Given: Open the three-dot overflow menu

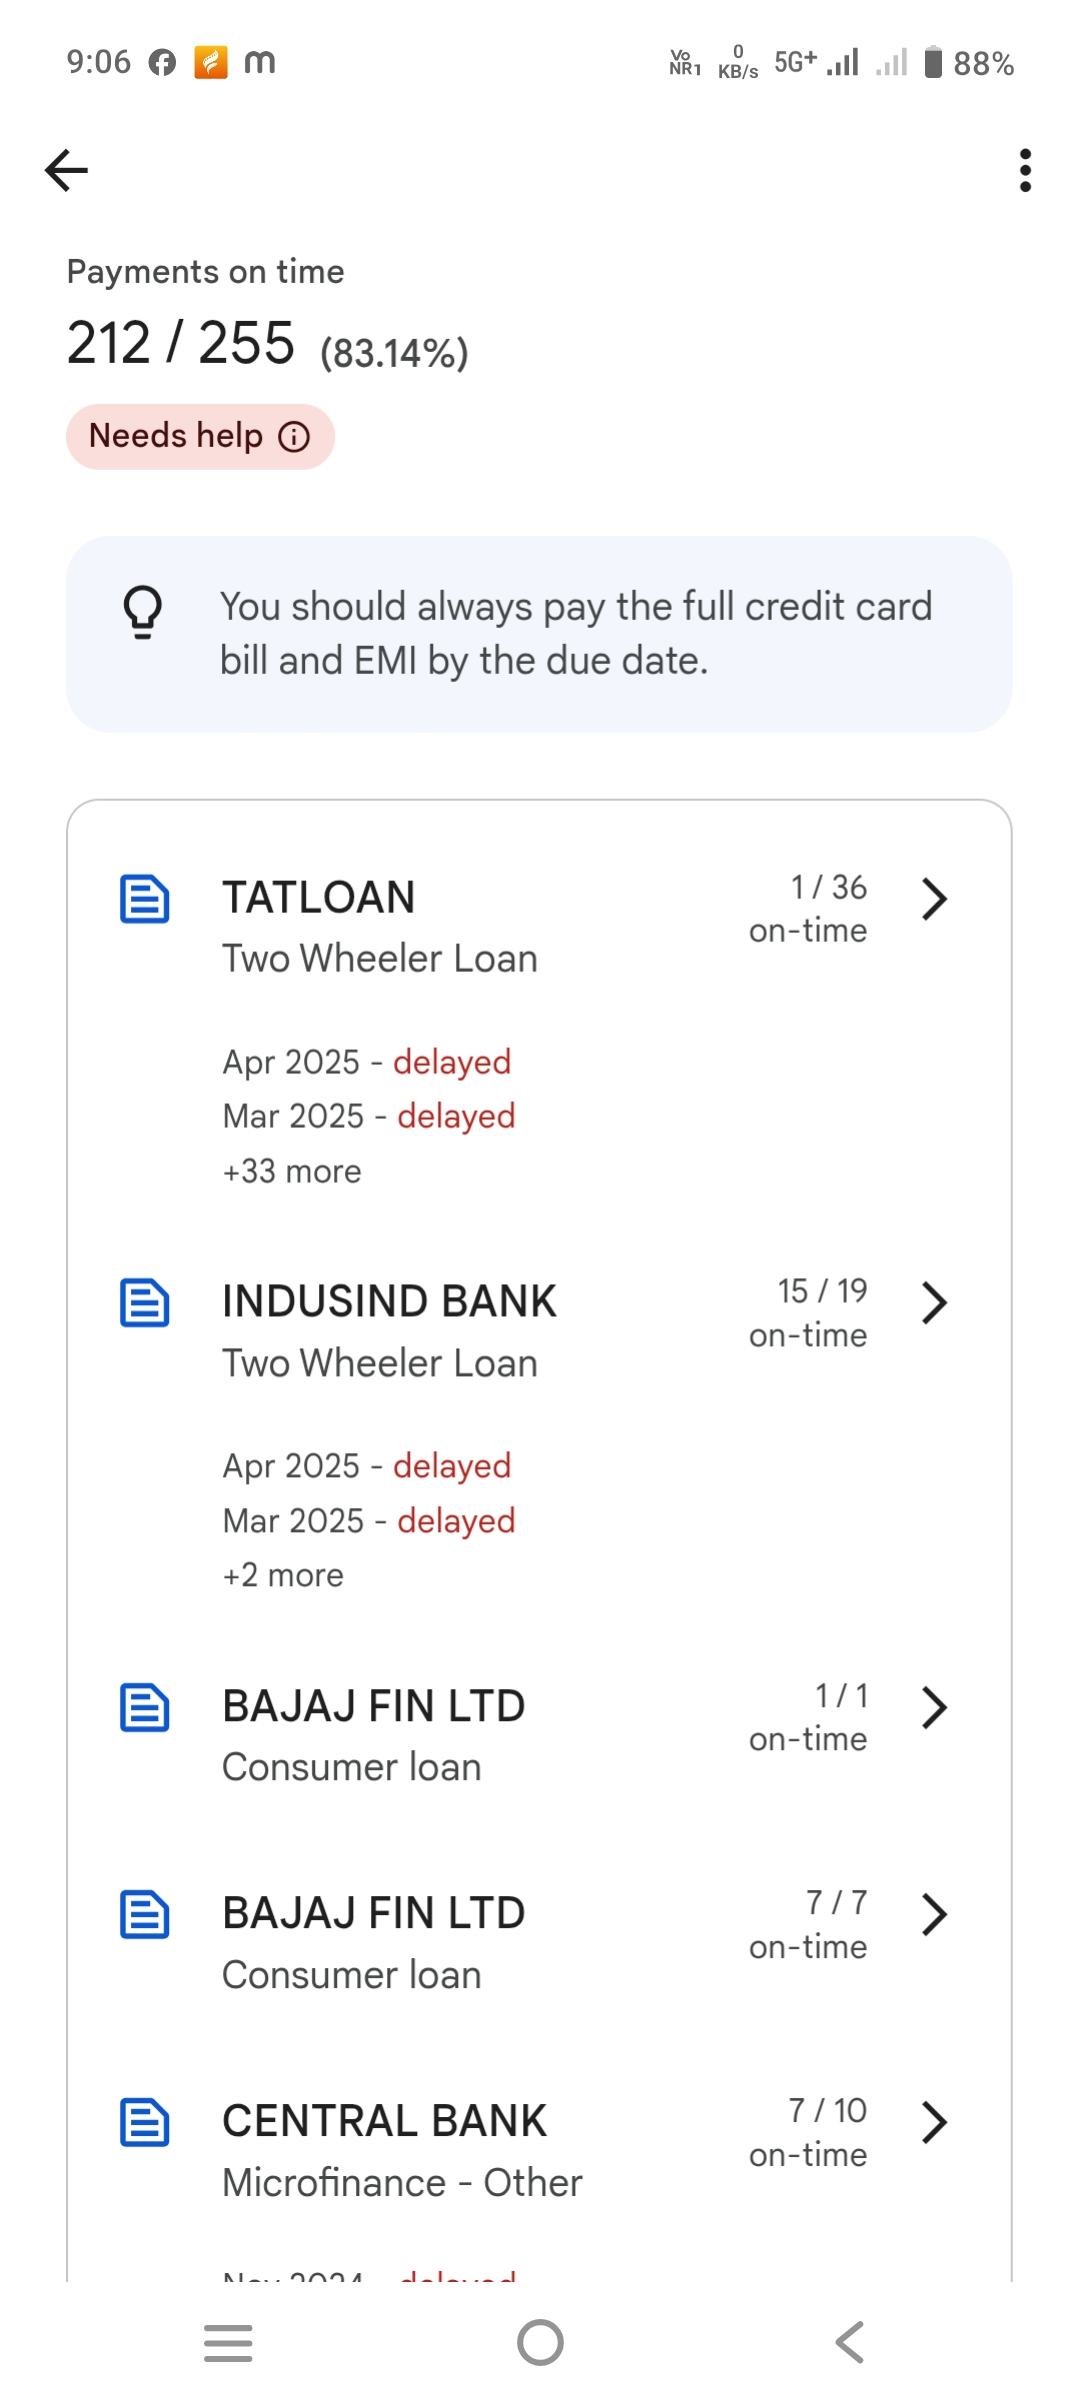Looking at the screenshot, I should 1025,170.
